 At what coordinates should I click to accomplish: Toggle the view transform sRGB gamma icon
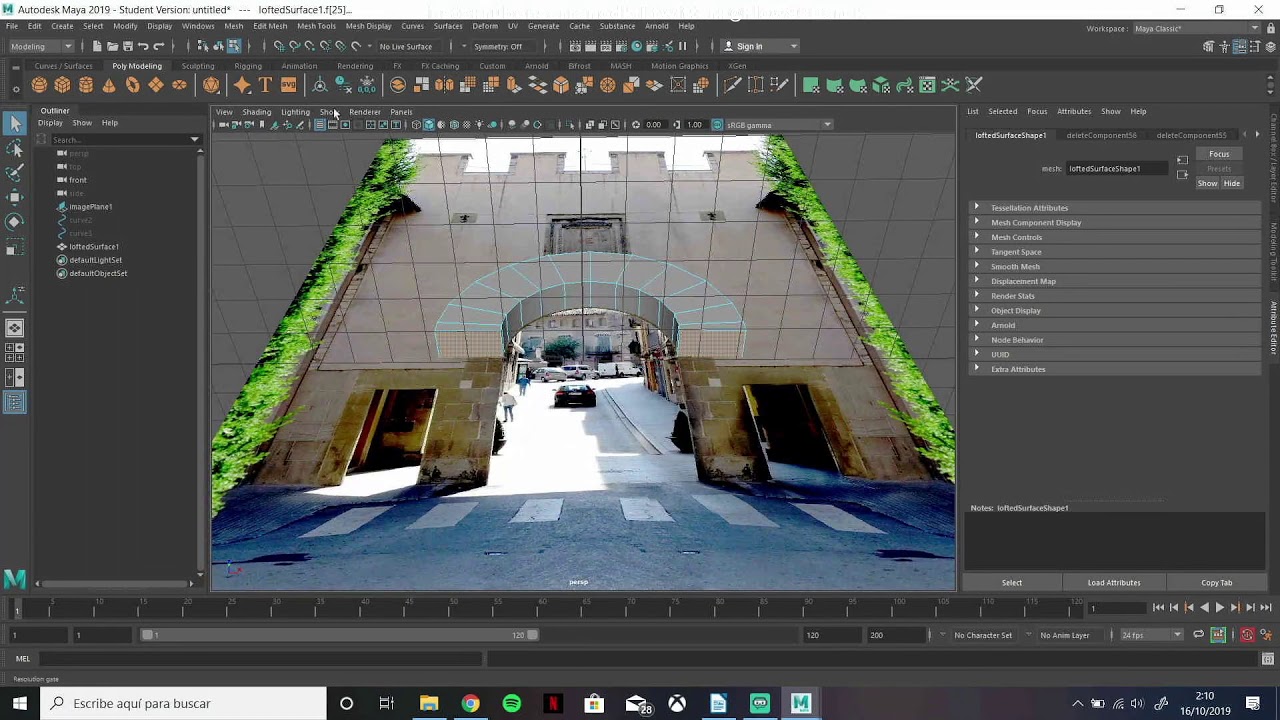(717, 125)
